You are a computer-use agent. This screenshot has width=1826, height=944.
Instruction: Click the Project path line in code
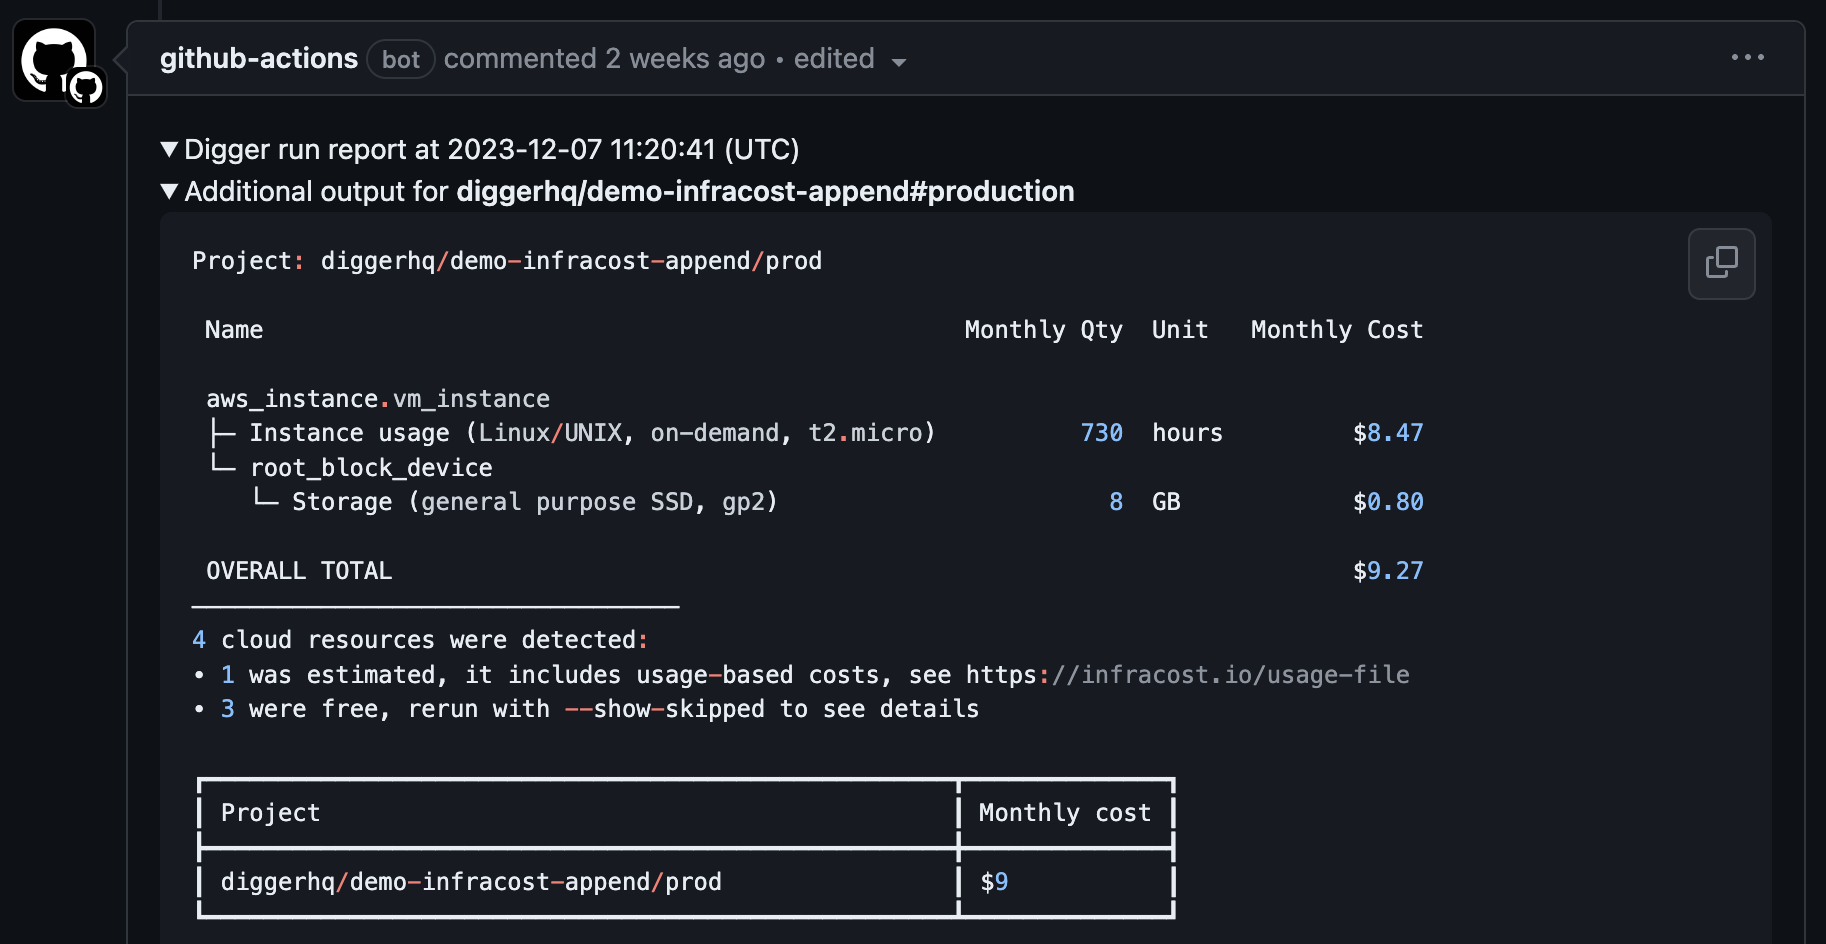(x=507, y=261)
